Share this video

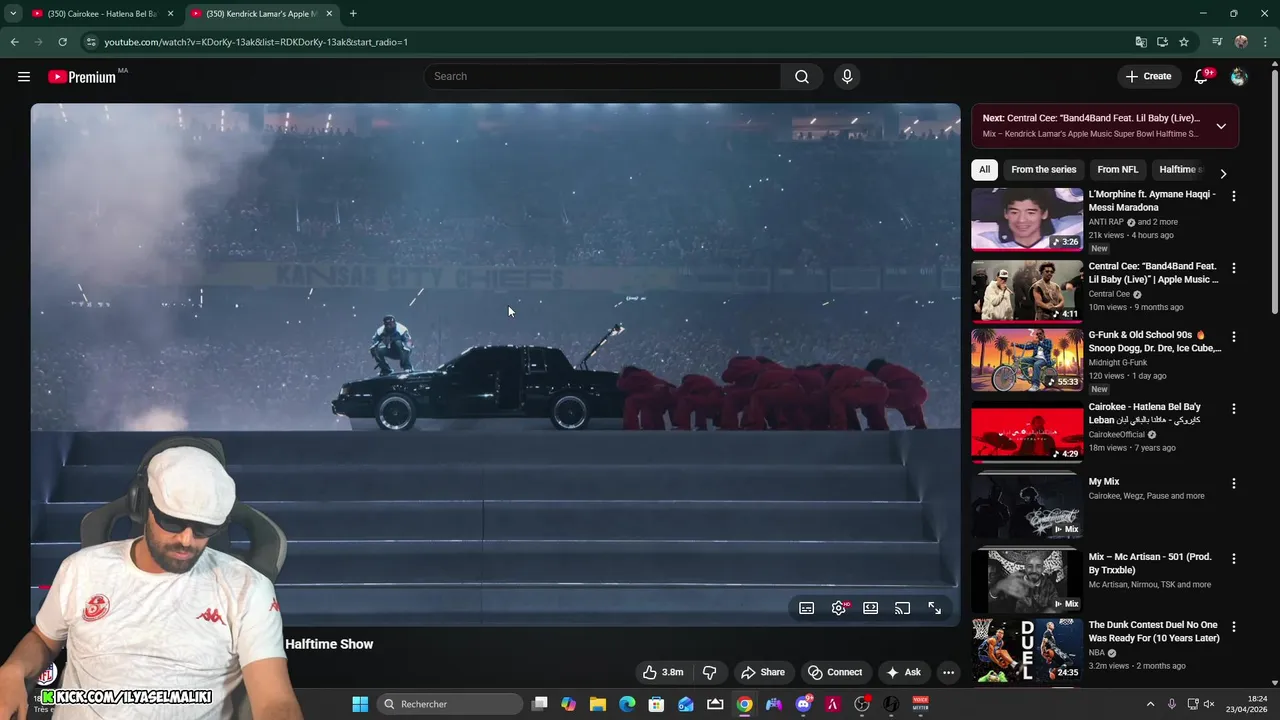click(762, 672)
